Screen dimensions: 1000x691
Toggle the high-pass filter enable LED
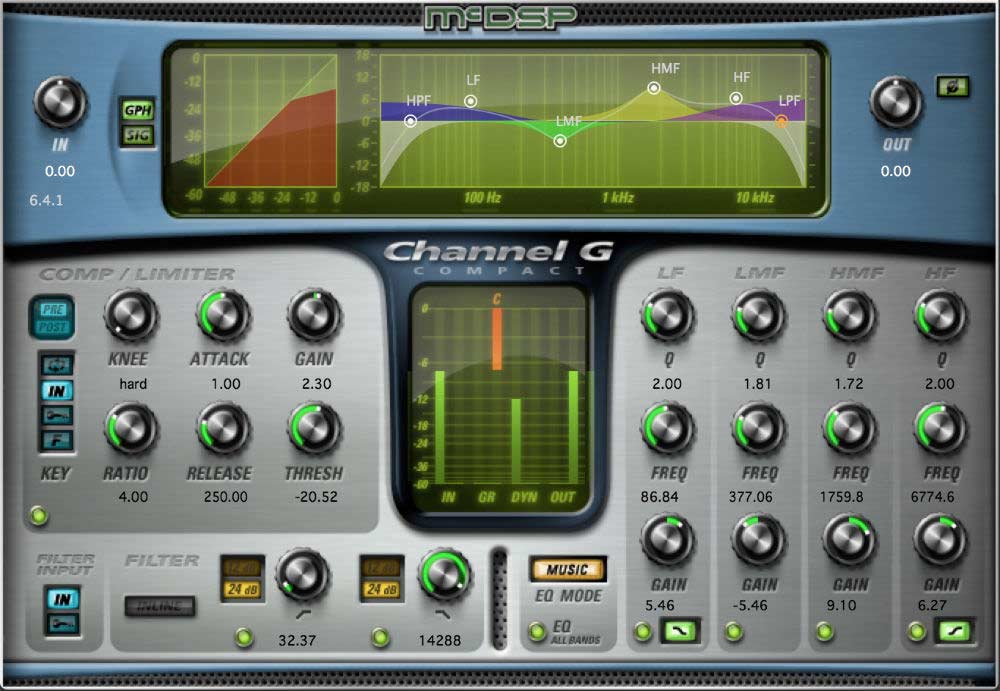[x=244, y=637]
